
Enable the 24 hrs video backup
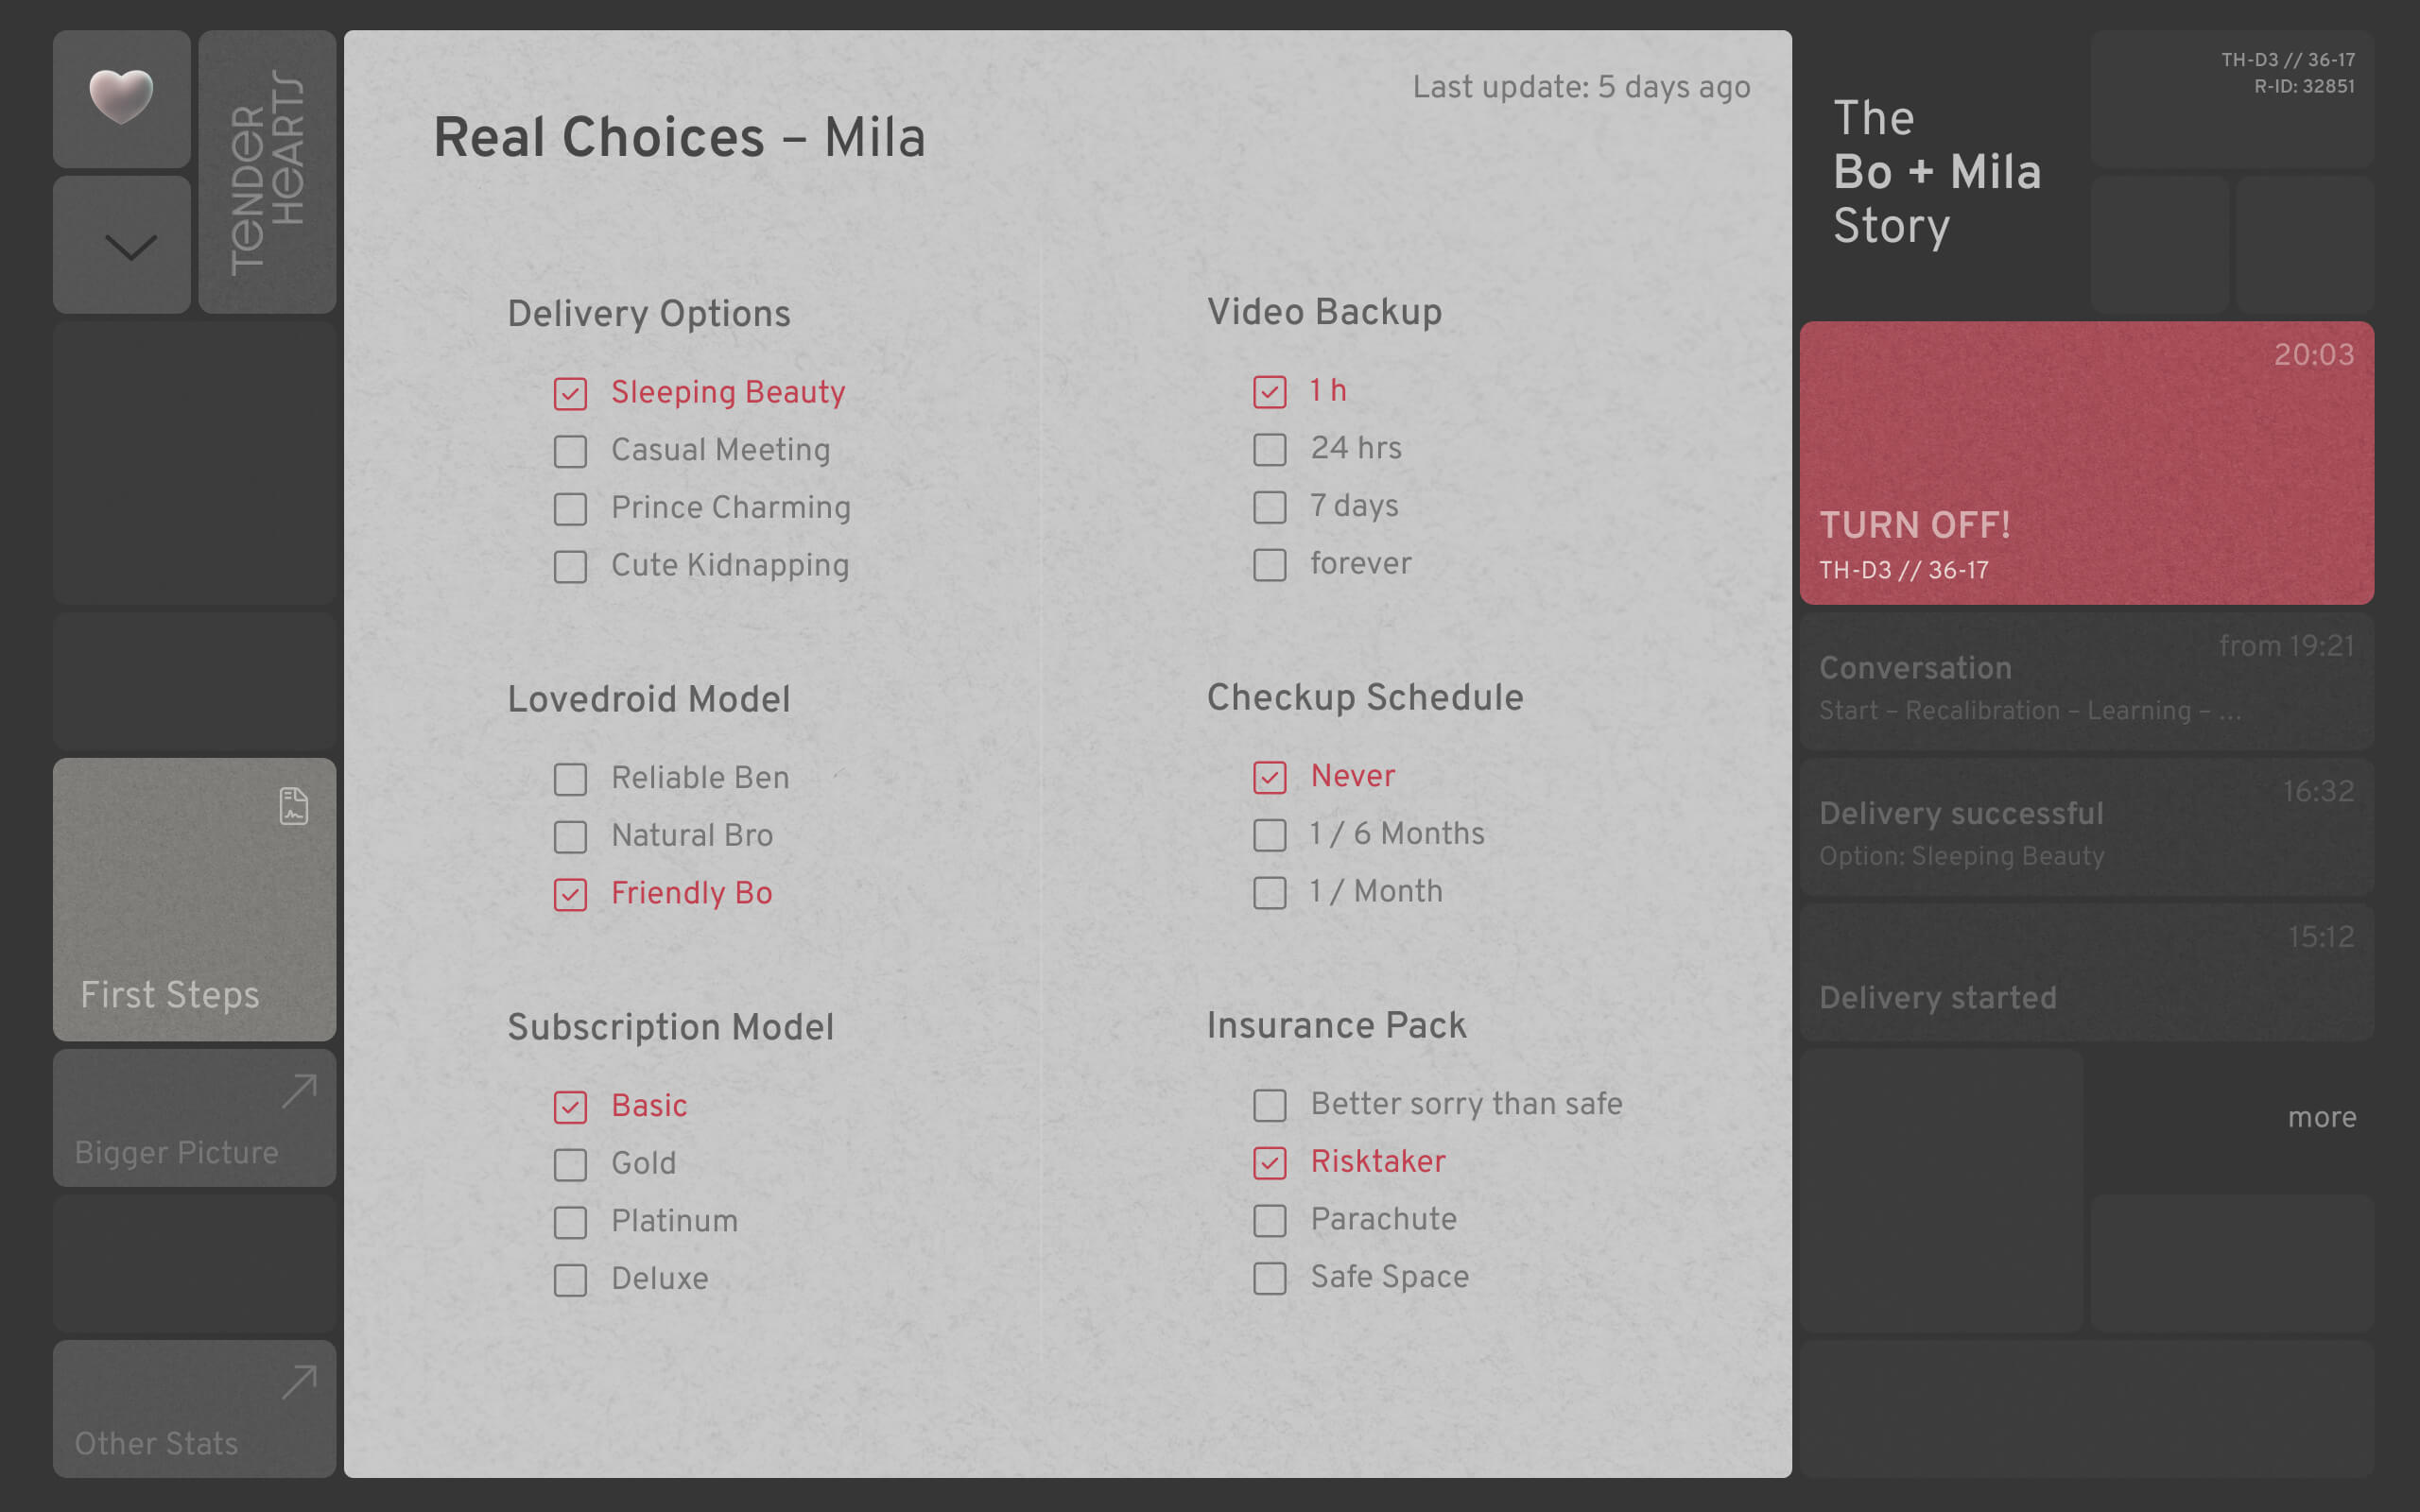point(1270,449)
